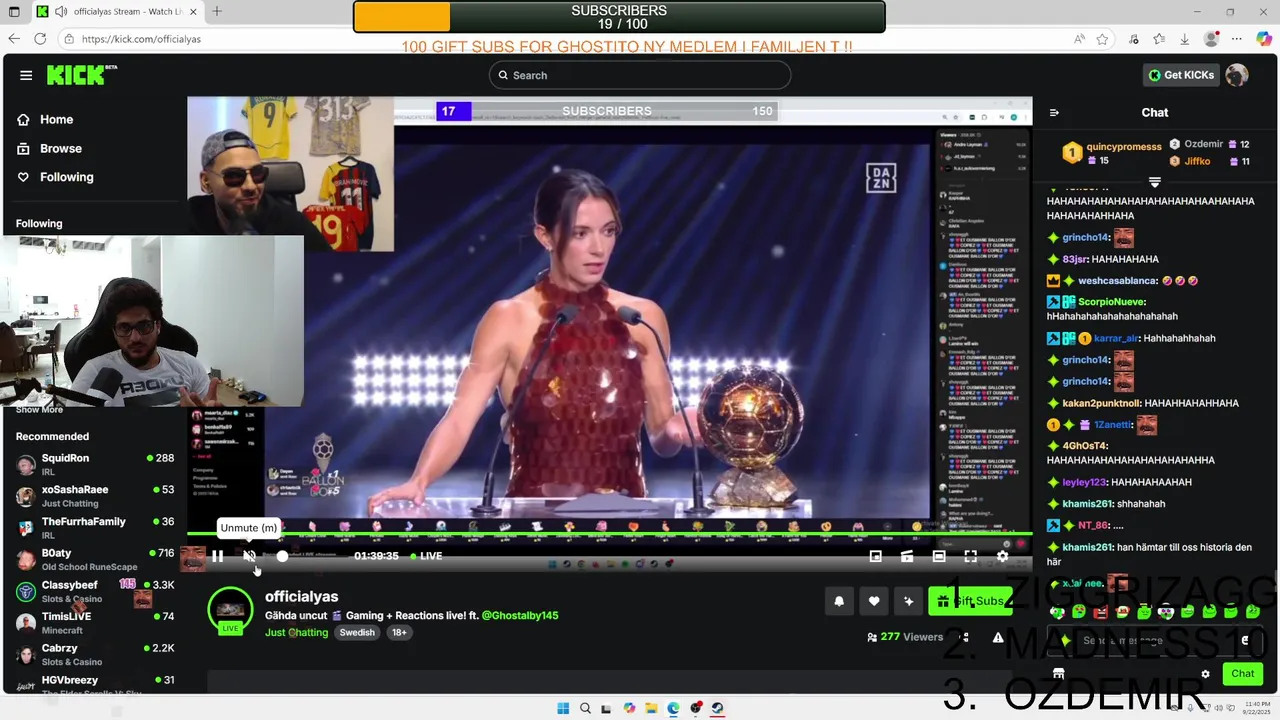Click the cast stream icon
Viewport: 1280px width, 720px height.
coord(907,556)
